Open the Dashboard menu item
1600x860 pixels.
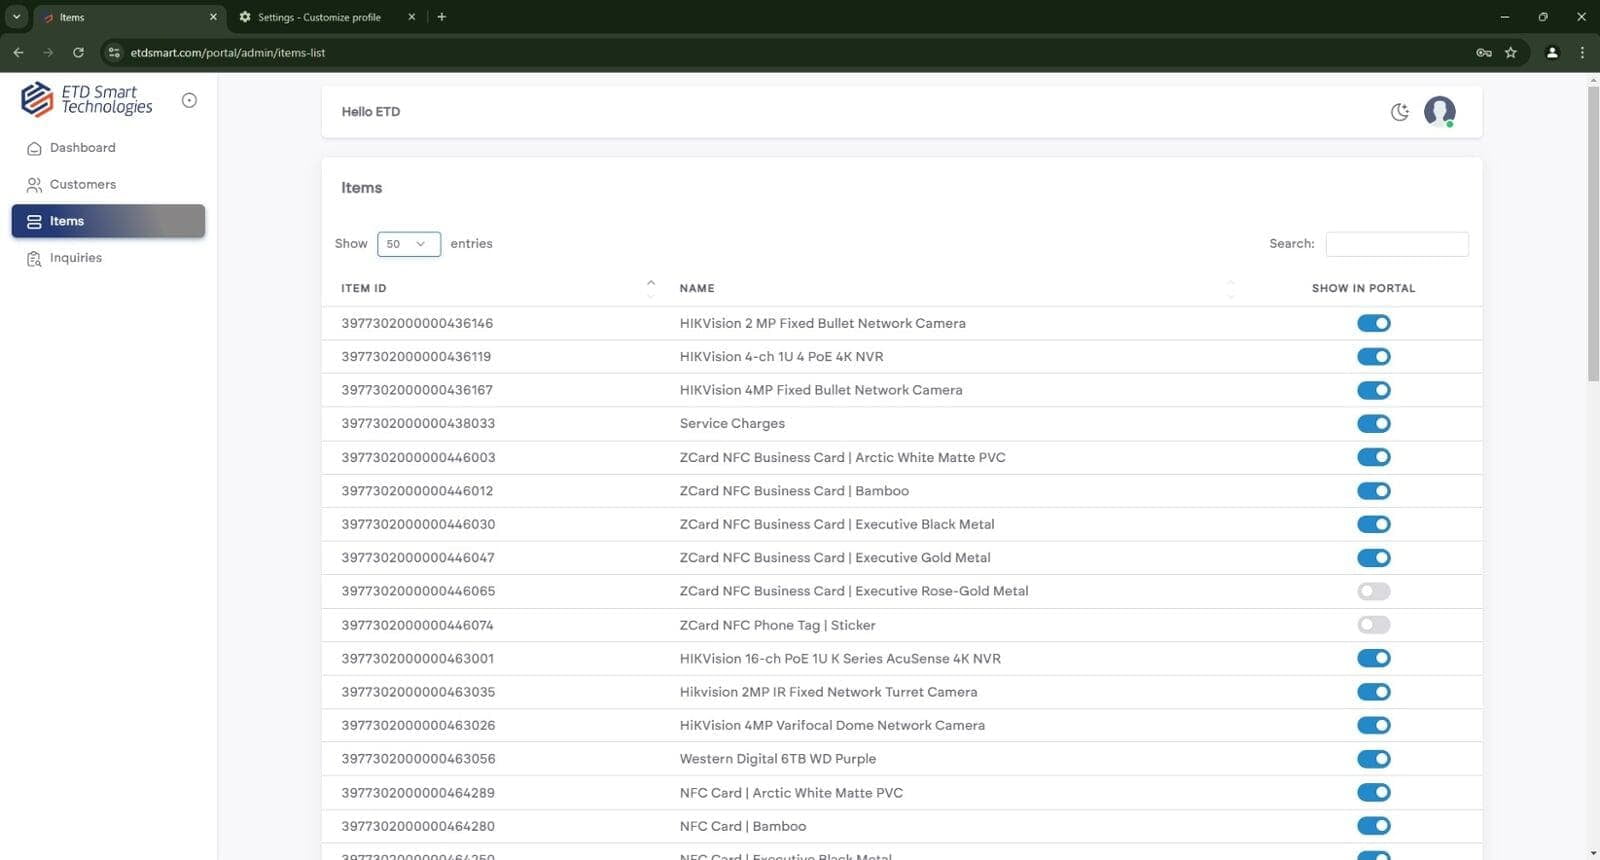(108, 148)
